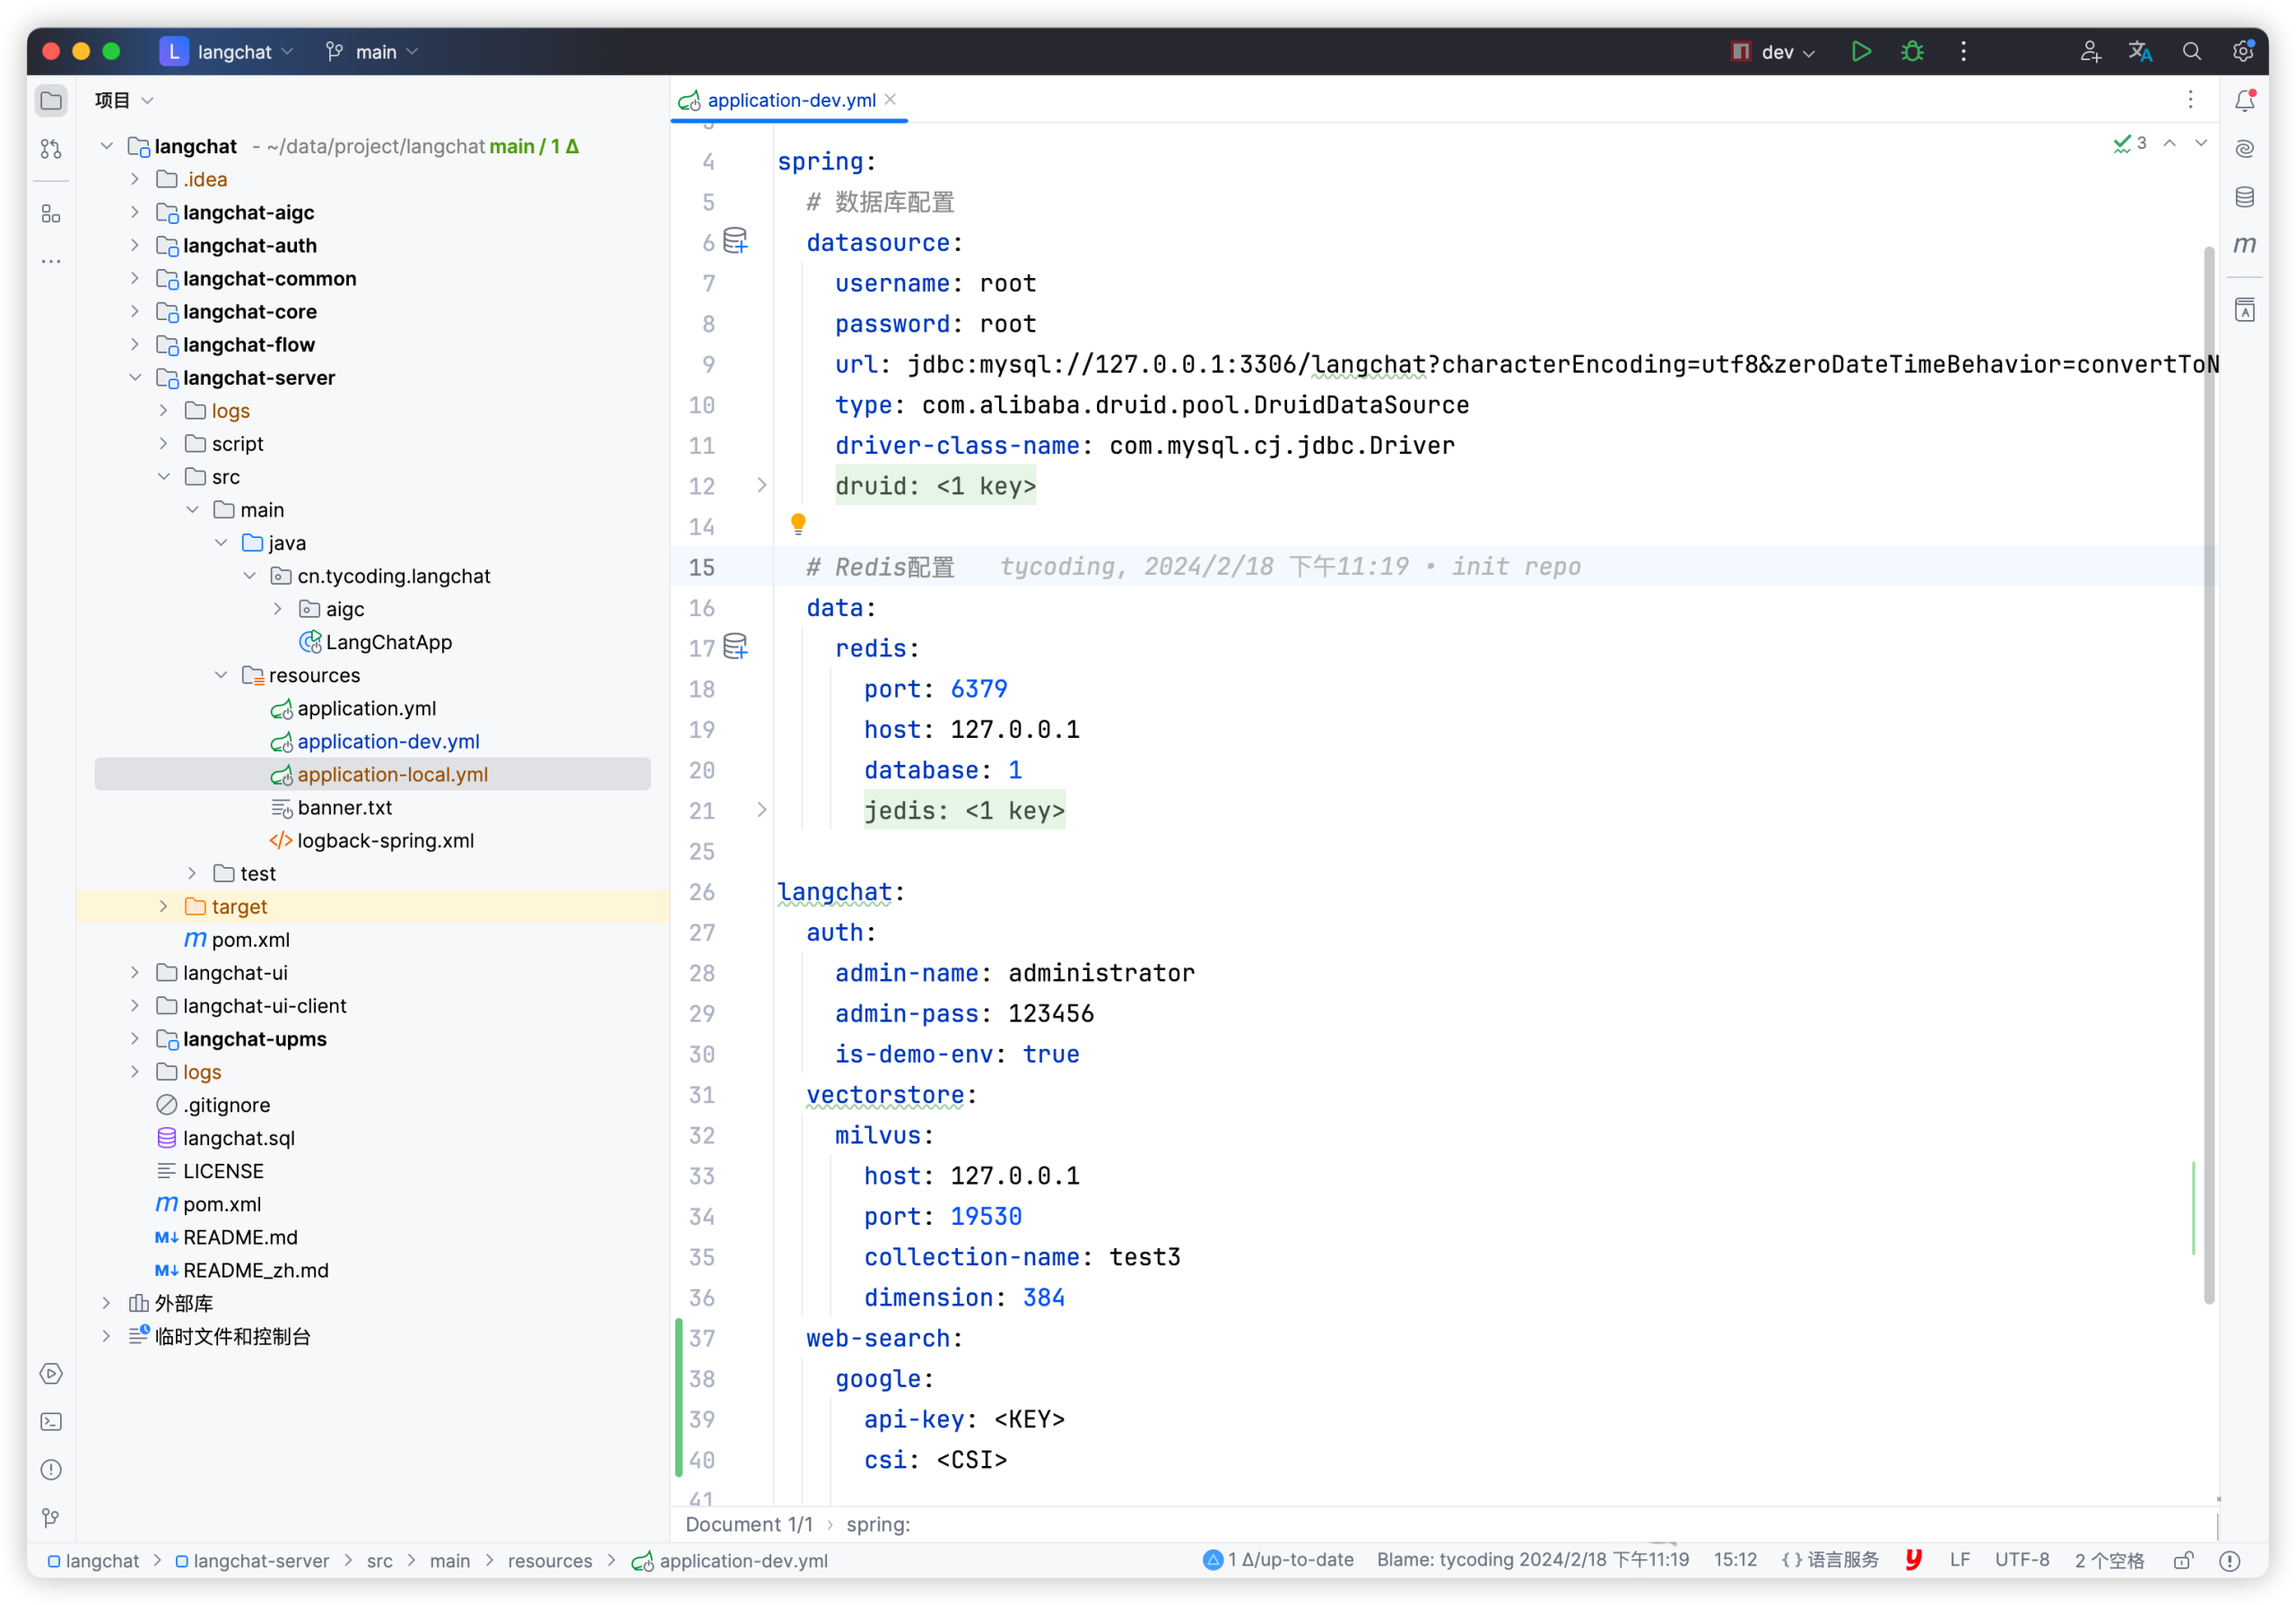Click the lightbulb quick-fix icon

tap(798, 523)
